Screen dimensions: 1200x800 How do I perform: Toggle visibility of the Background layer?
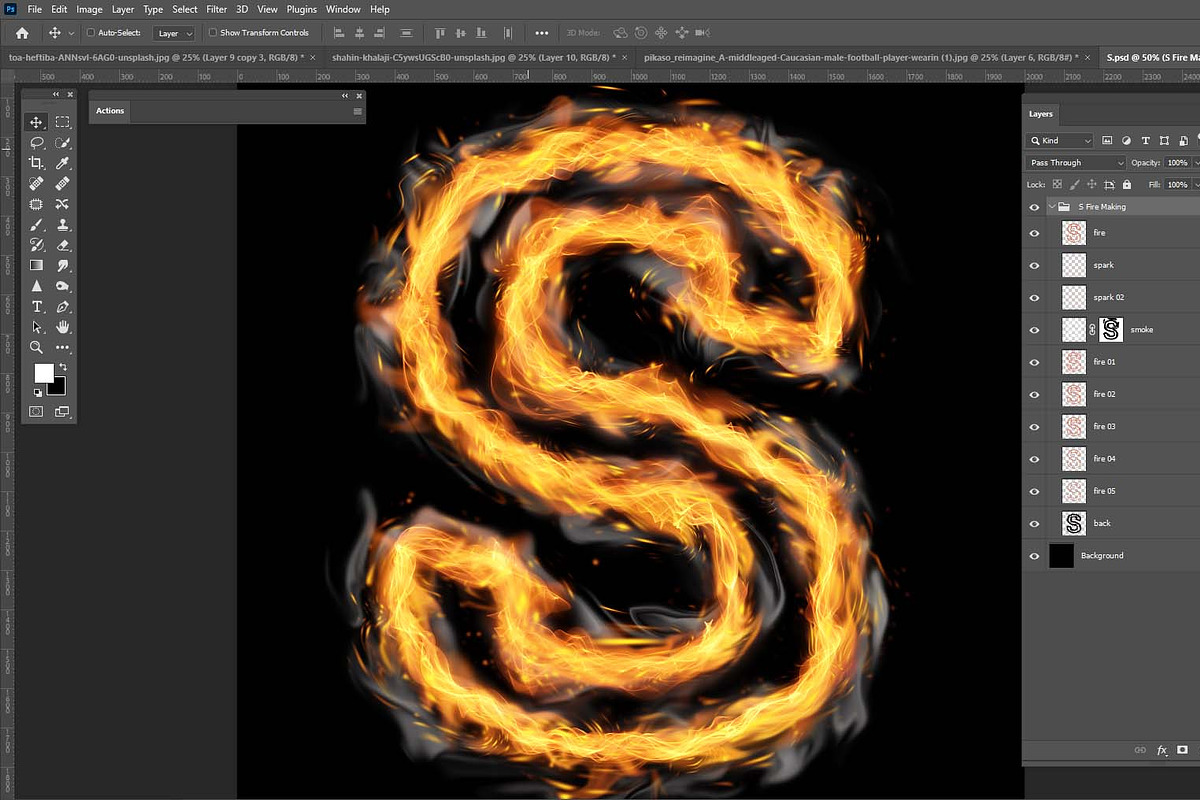click(x=1034, y=555)
